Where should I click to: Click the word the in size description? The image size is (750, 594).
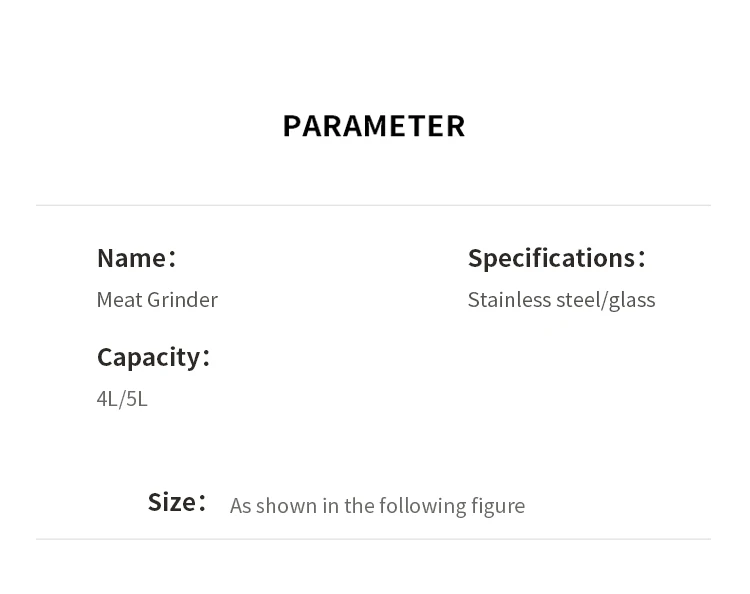click(359, 506)
